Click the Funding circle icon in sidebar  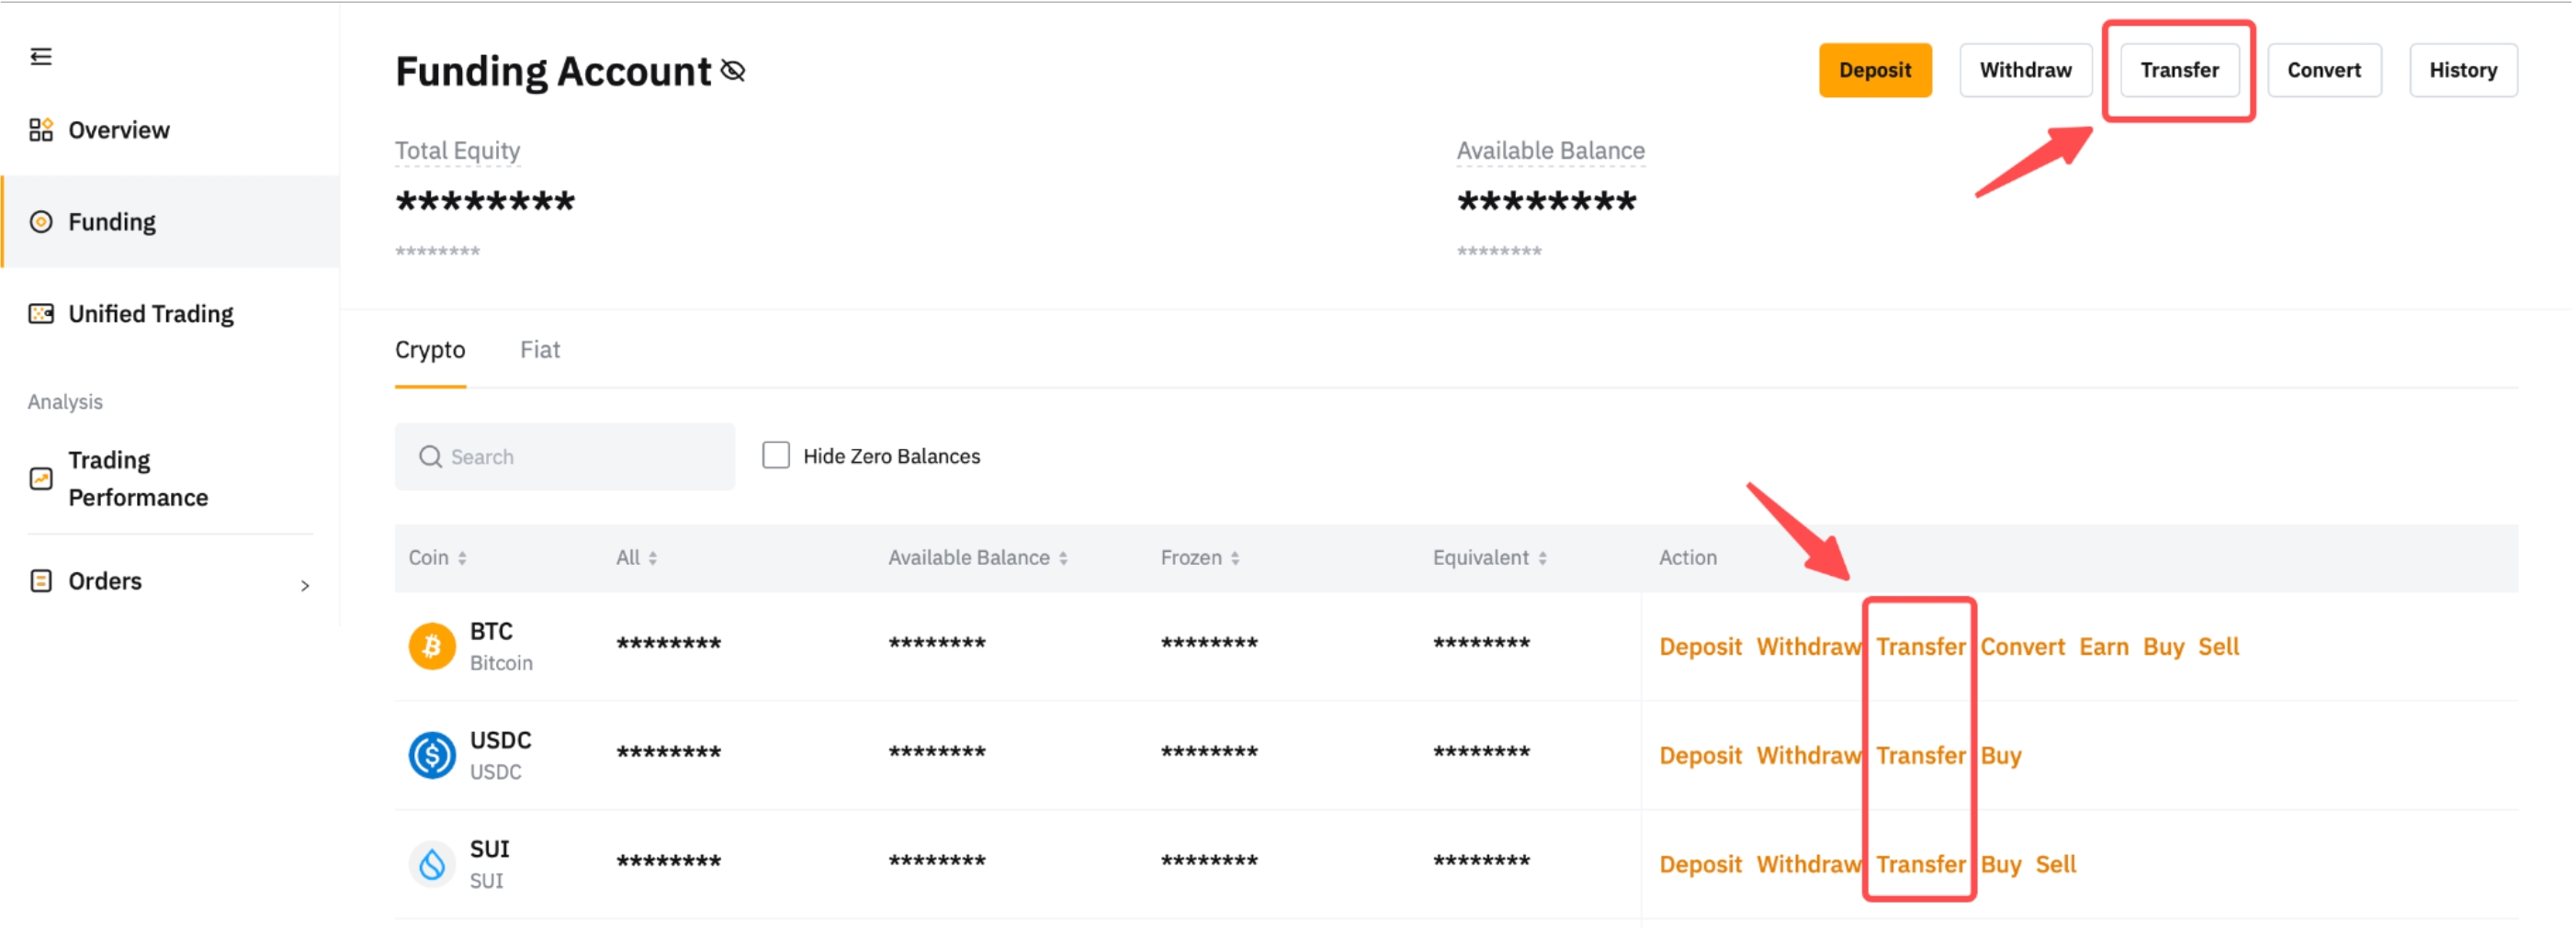click(x=41, y=222)
